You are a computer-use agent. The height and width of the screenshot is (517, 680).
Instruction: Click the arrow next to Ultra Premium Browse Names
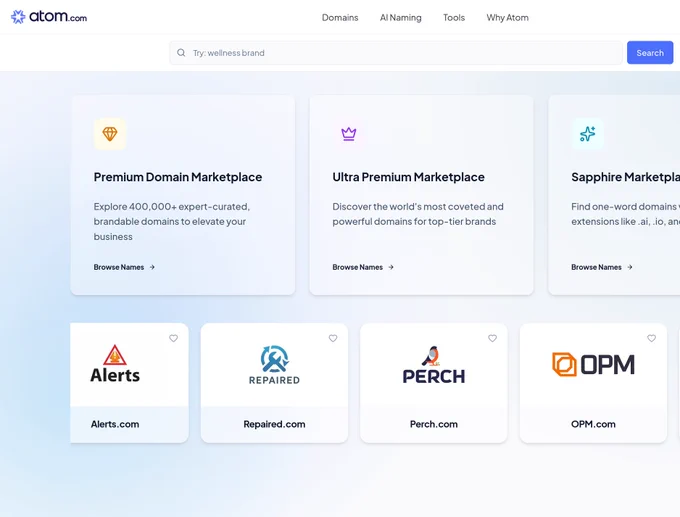[391, 267]
